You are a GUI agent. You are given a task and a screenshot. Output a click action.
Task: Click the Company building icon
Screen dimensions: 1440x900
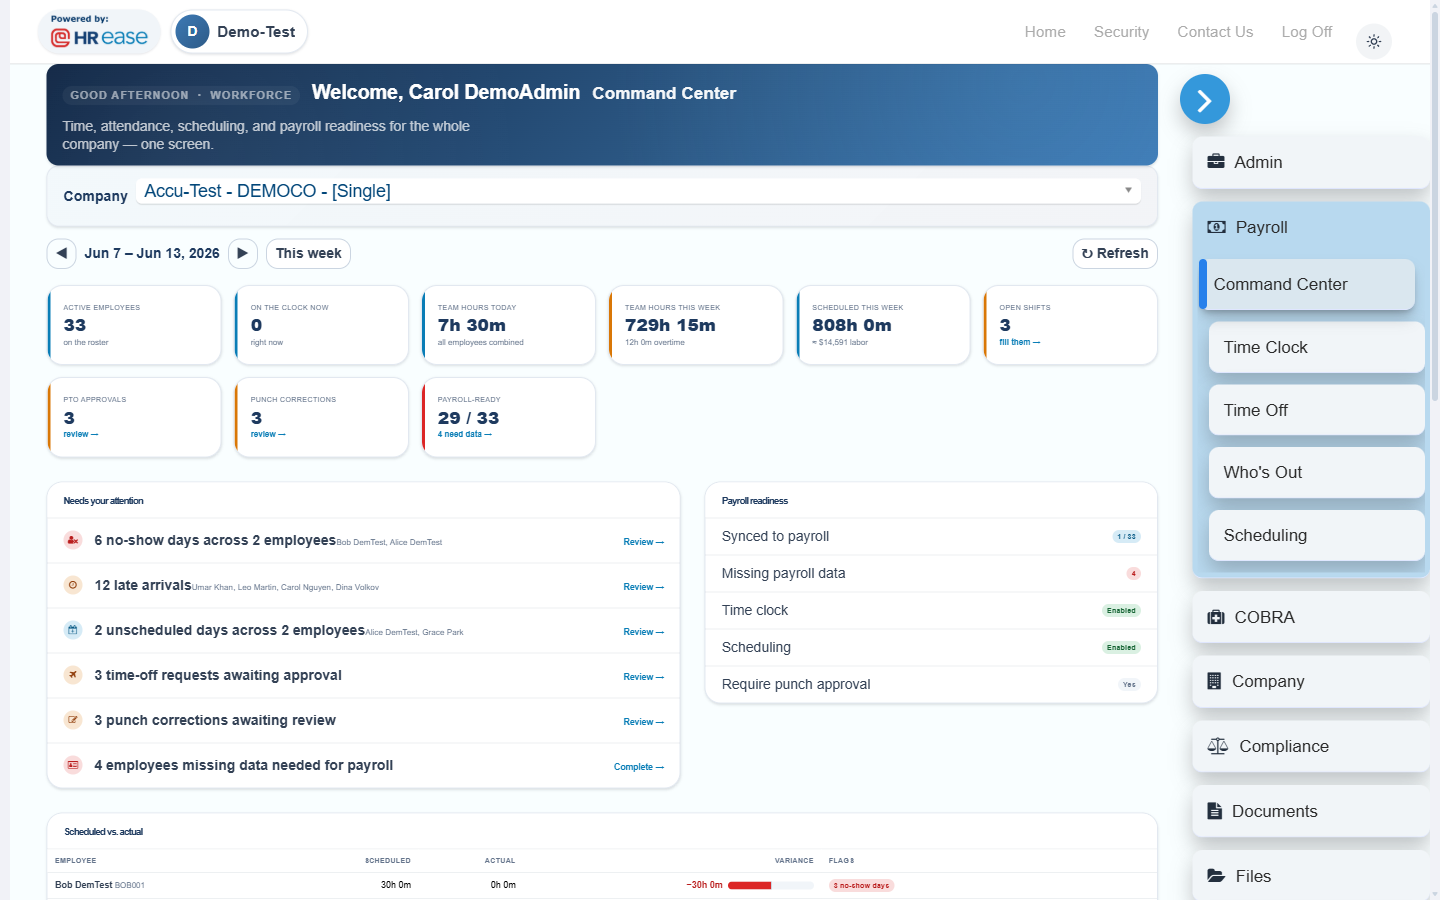1214,681
